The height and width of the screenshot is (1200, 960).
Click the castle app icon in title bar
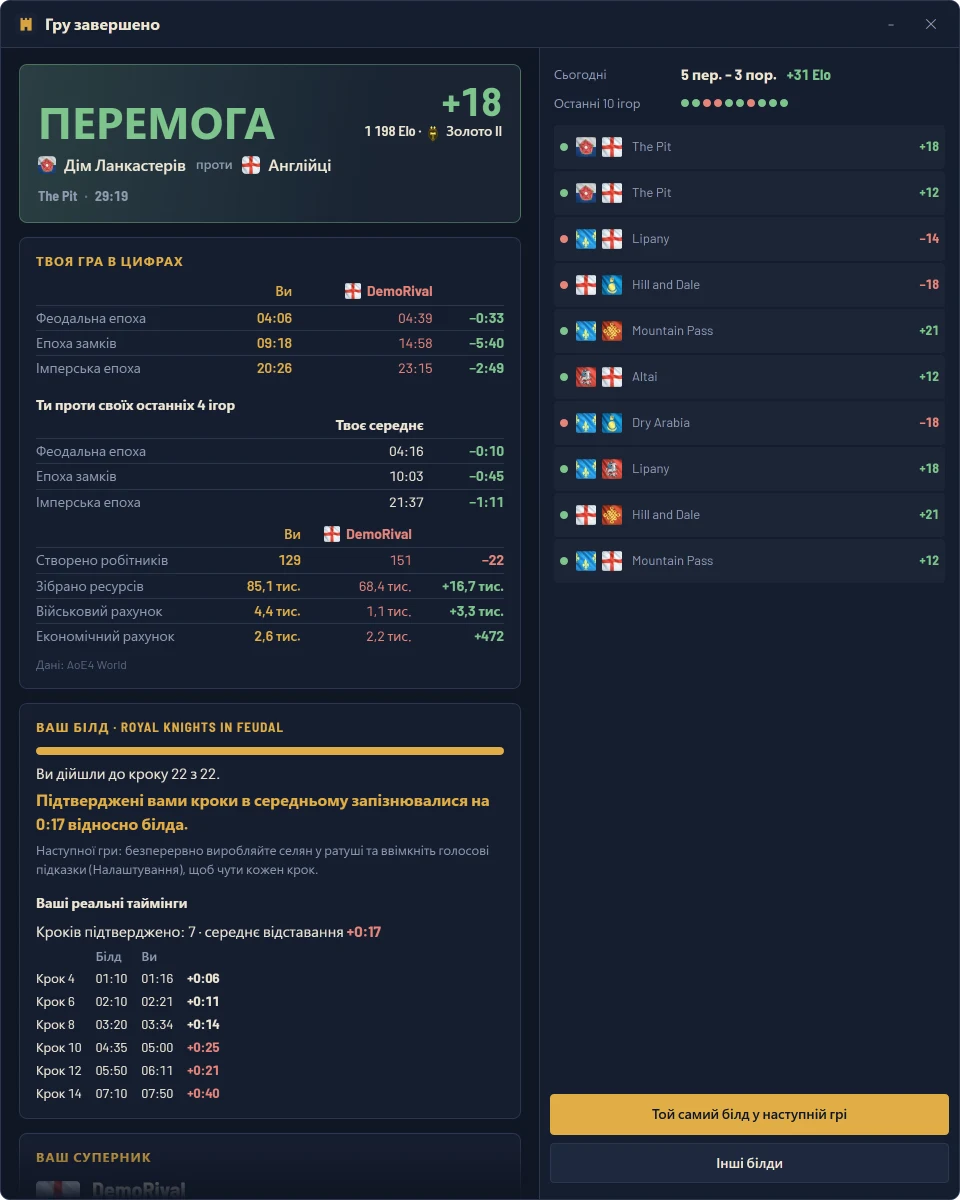[26, 24]
